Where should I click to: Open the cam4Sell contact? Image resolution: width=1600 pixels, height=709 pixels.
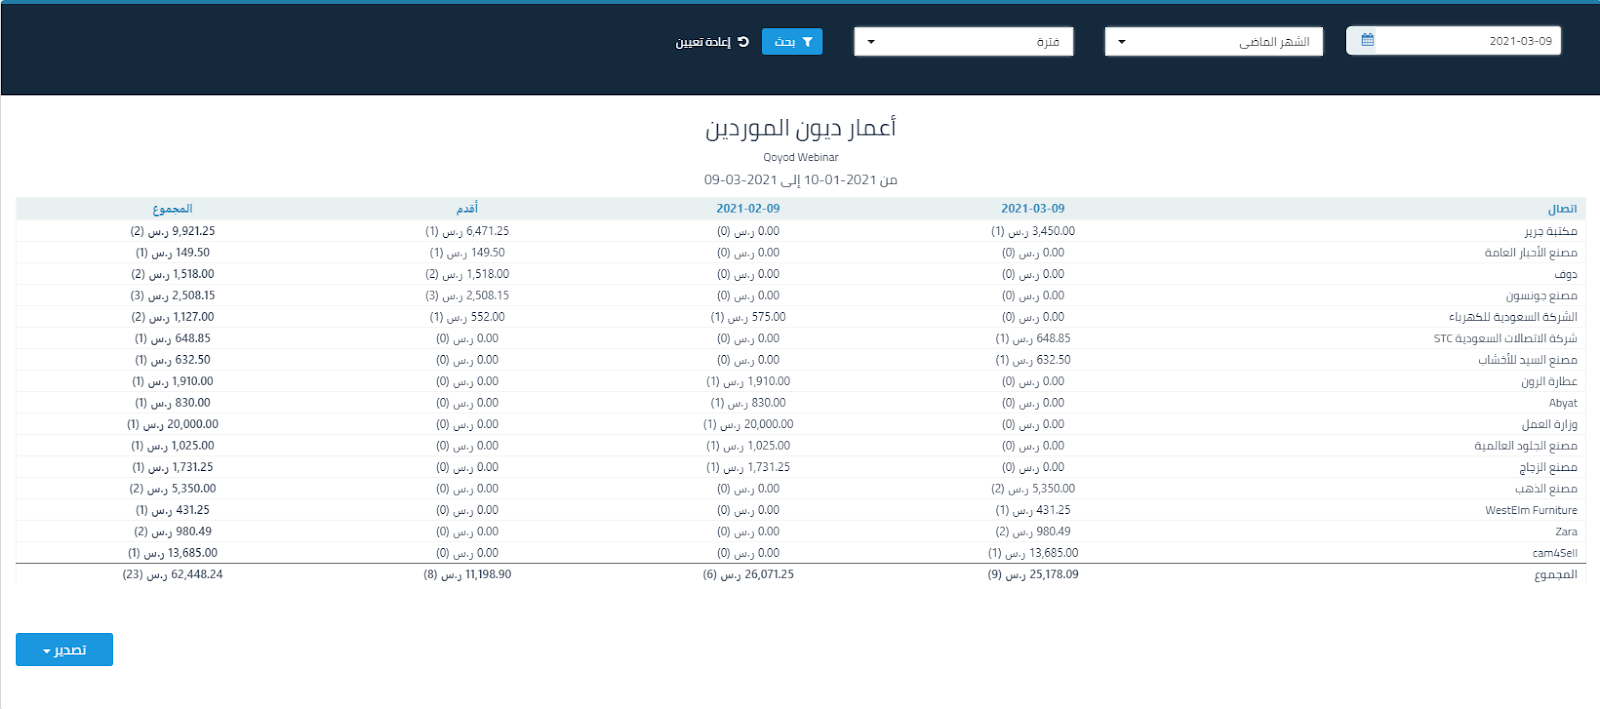coord(1554,553)
